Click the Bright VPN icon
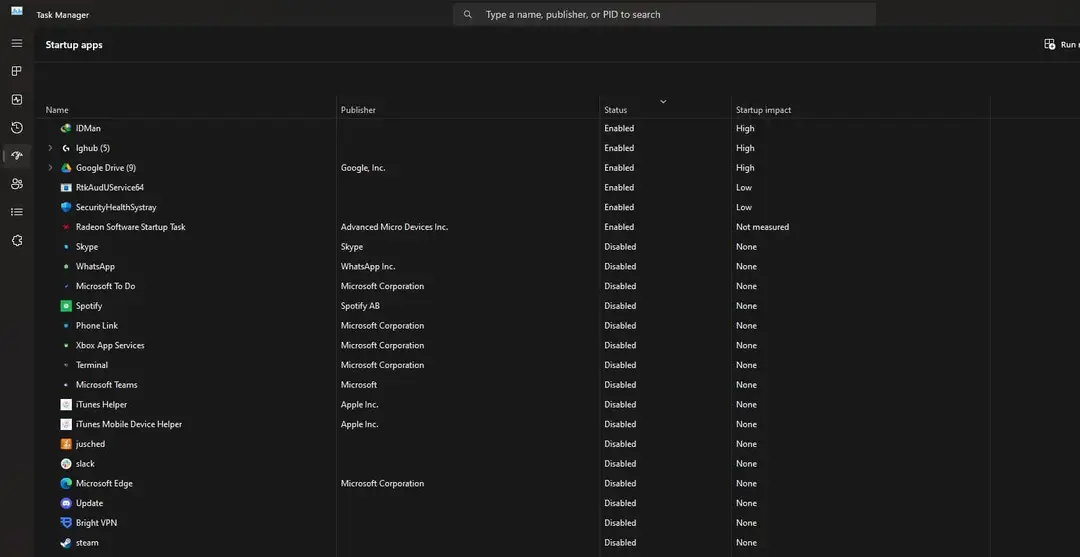1080x557 pixels. [x=66, y=523]
